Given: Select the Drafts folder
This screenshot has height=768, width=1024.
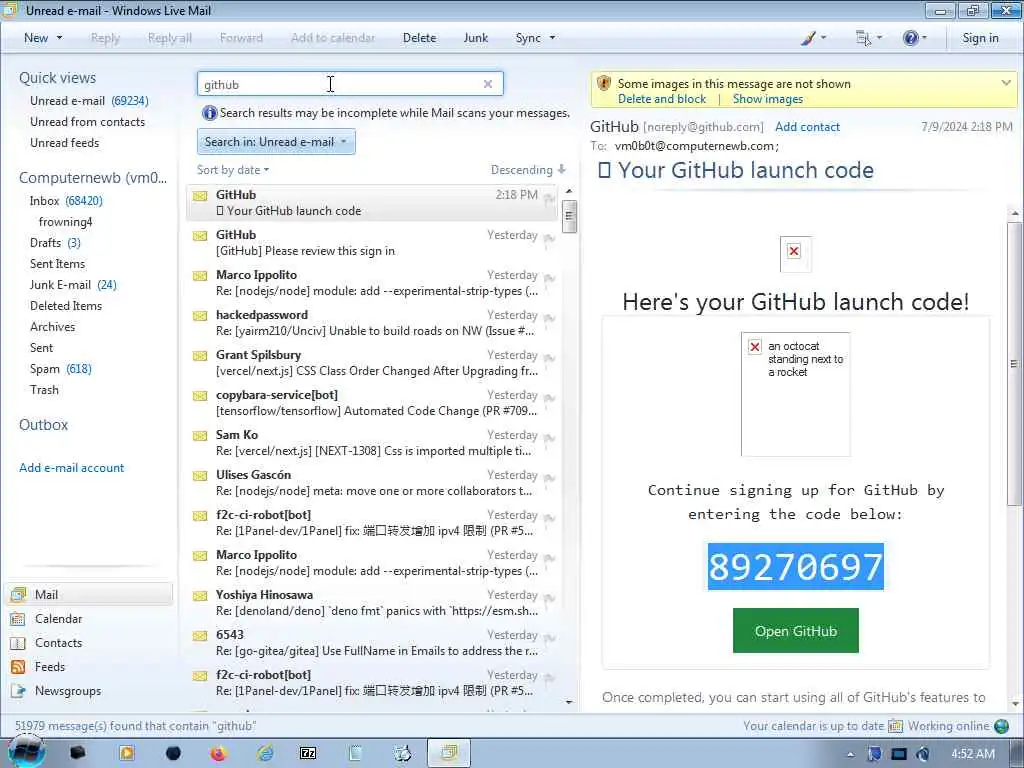Looking at the screenshot, I should pyautogui.click(x=56, y=243).
